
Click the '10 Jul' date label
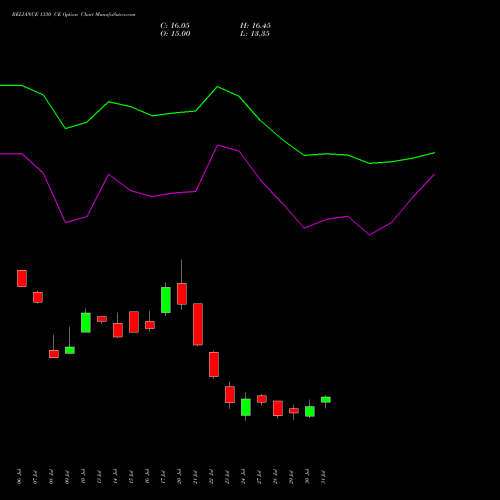[x=83, y=476]
